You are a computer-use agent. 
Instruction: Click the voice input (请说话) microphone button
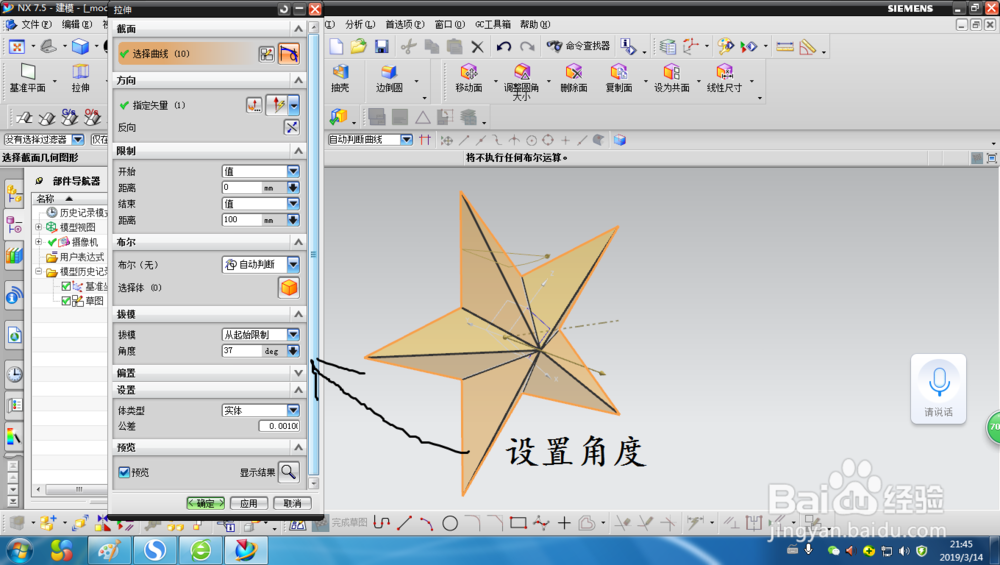click(x=938, y=389)
